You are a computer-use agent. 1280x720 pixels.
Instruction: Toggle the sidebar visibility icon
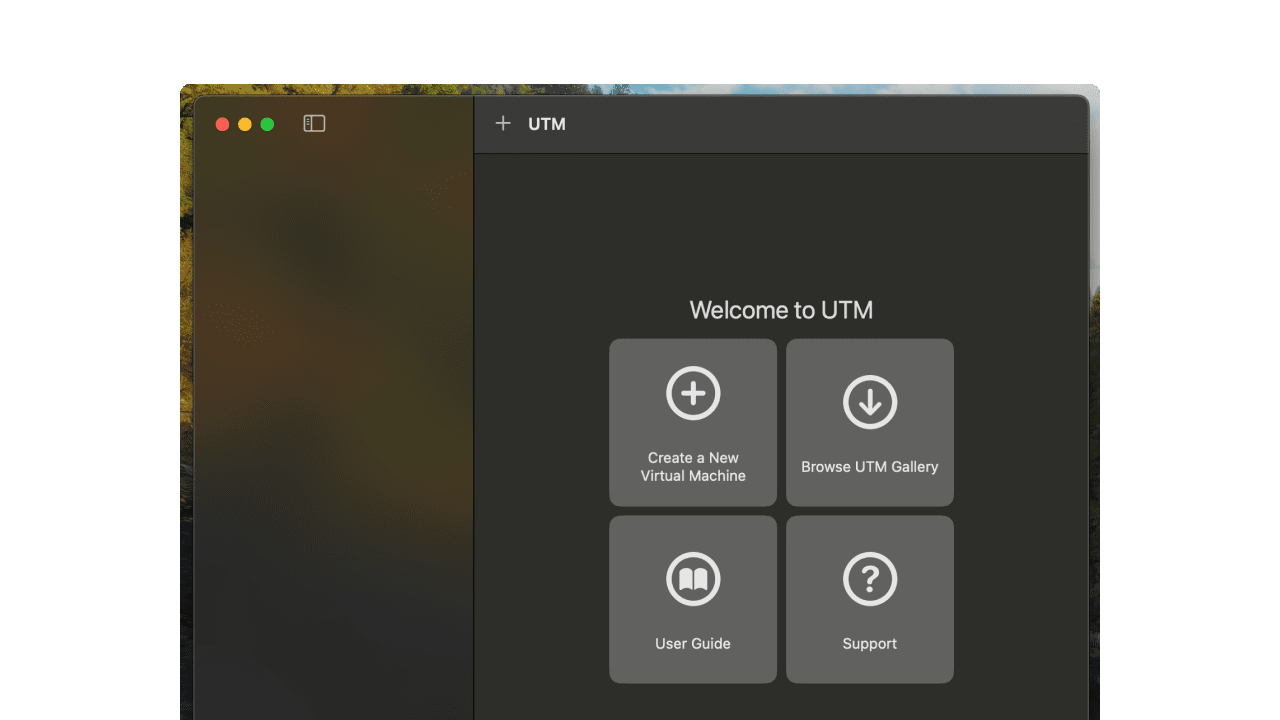tap(314, 124)
